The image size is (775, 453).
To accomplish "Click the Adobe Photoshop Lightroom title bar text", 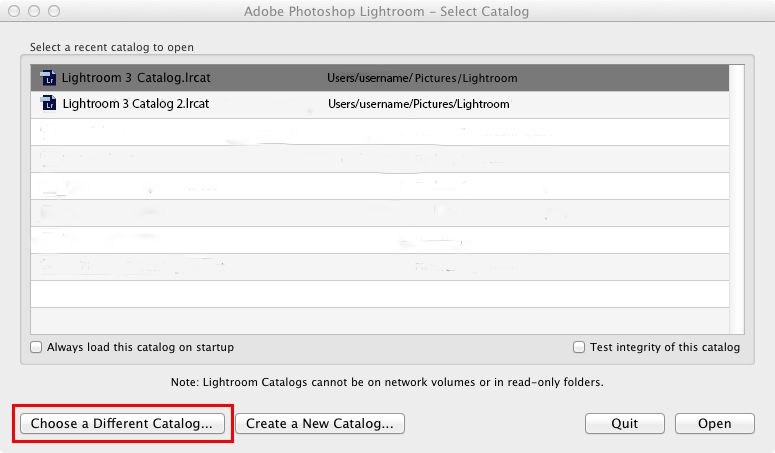I will [387, 12].
